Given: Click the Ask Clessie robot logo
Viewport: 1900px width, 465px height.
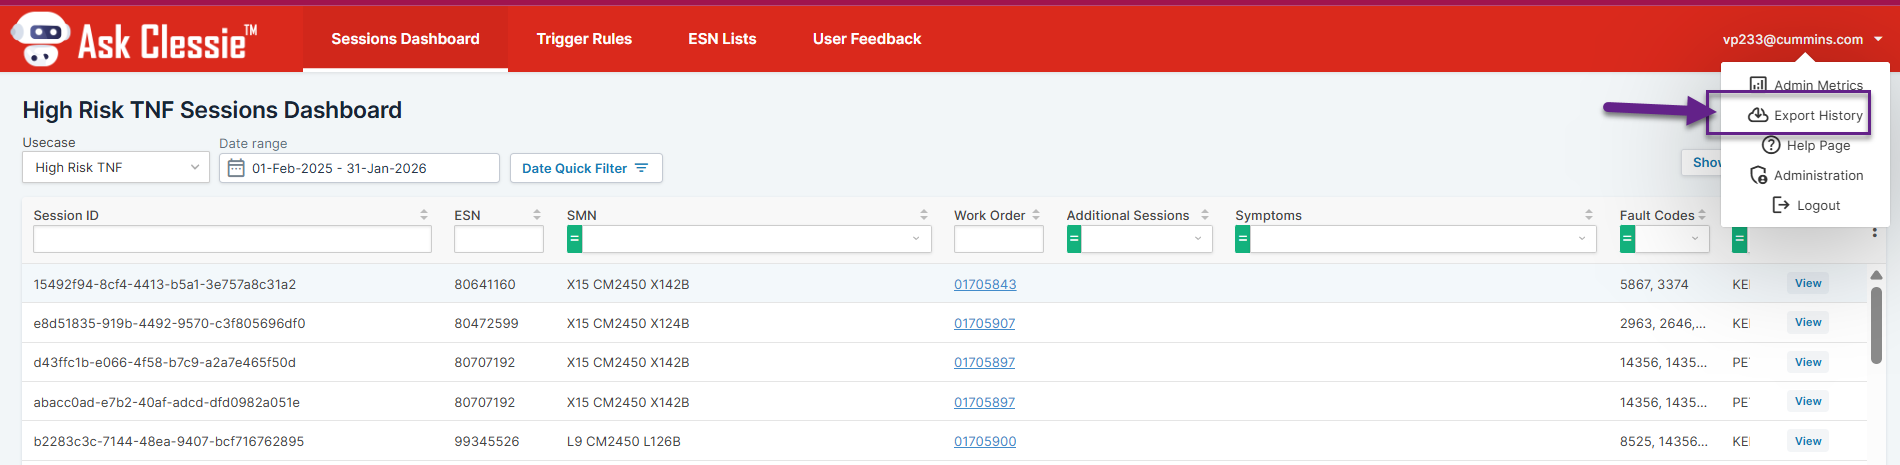Looking at the screenshot, I should tap(42, 38).
